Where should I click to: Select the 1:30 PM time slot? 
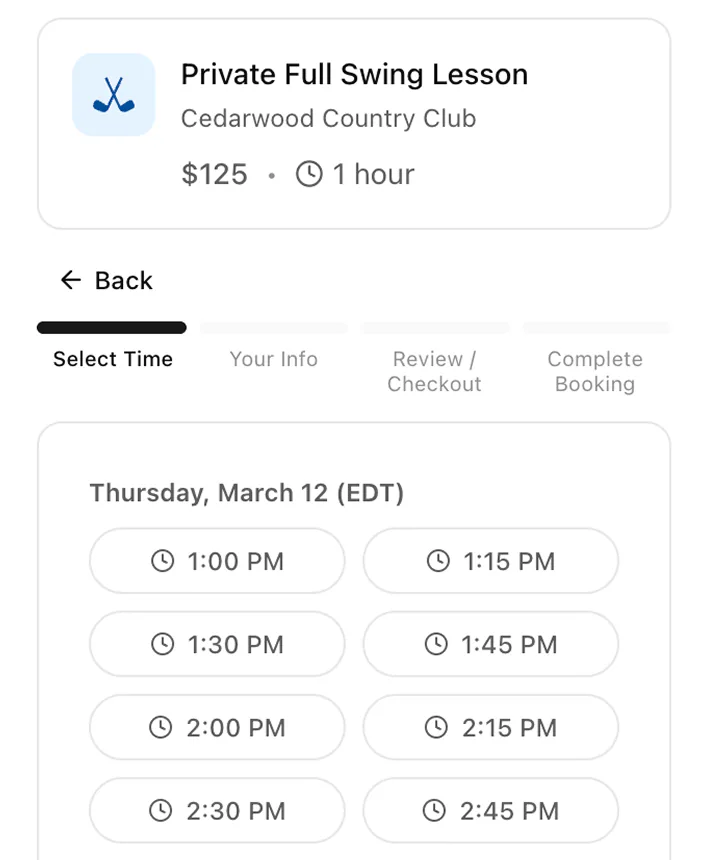(217, 645)
